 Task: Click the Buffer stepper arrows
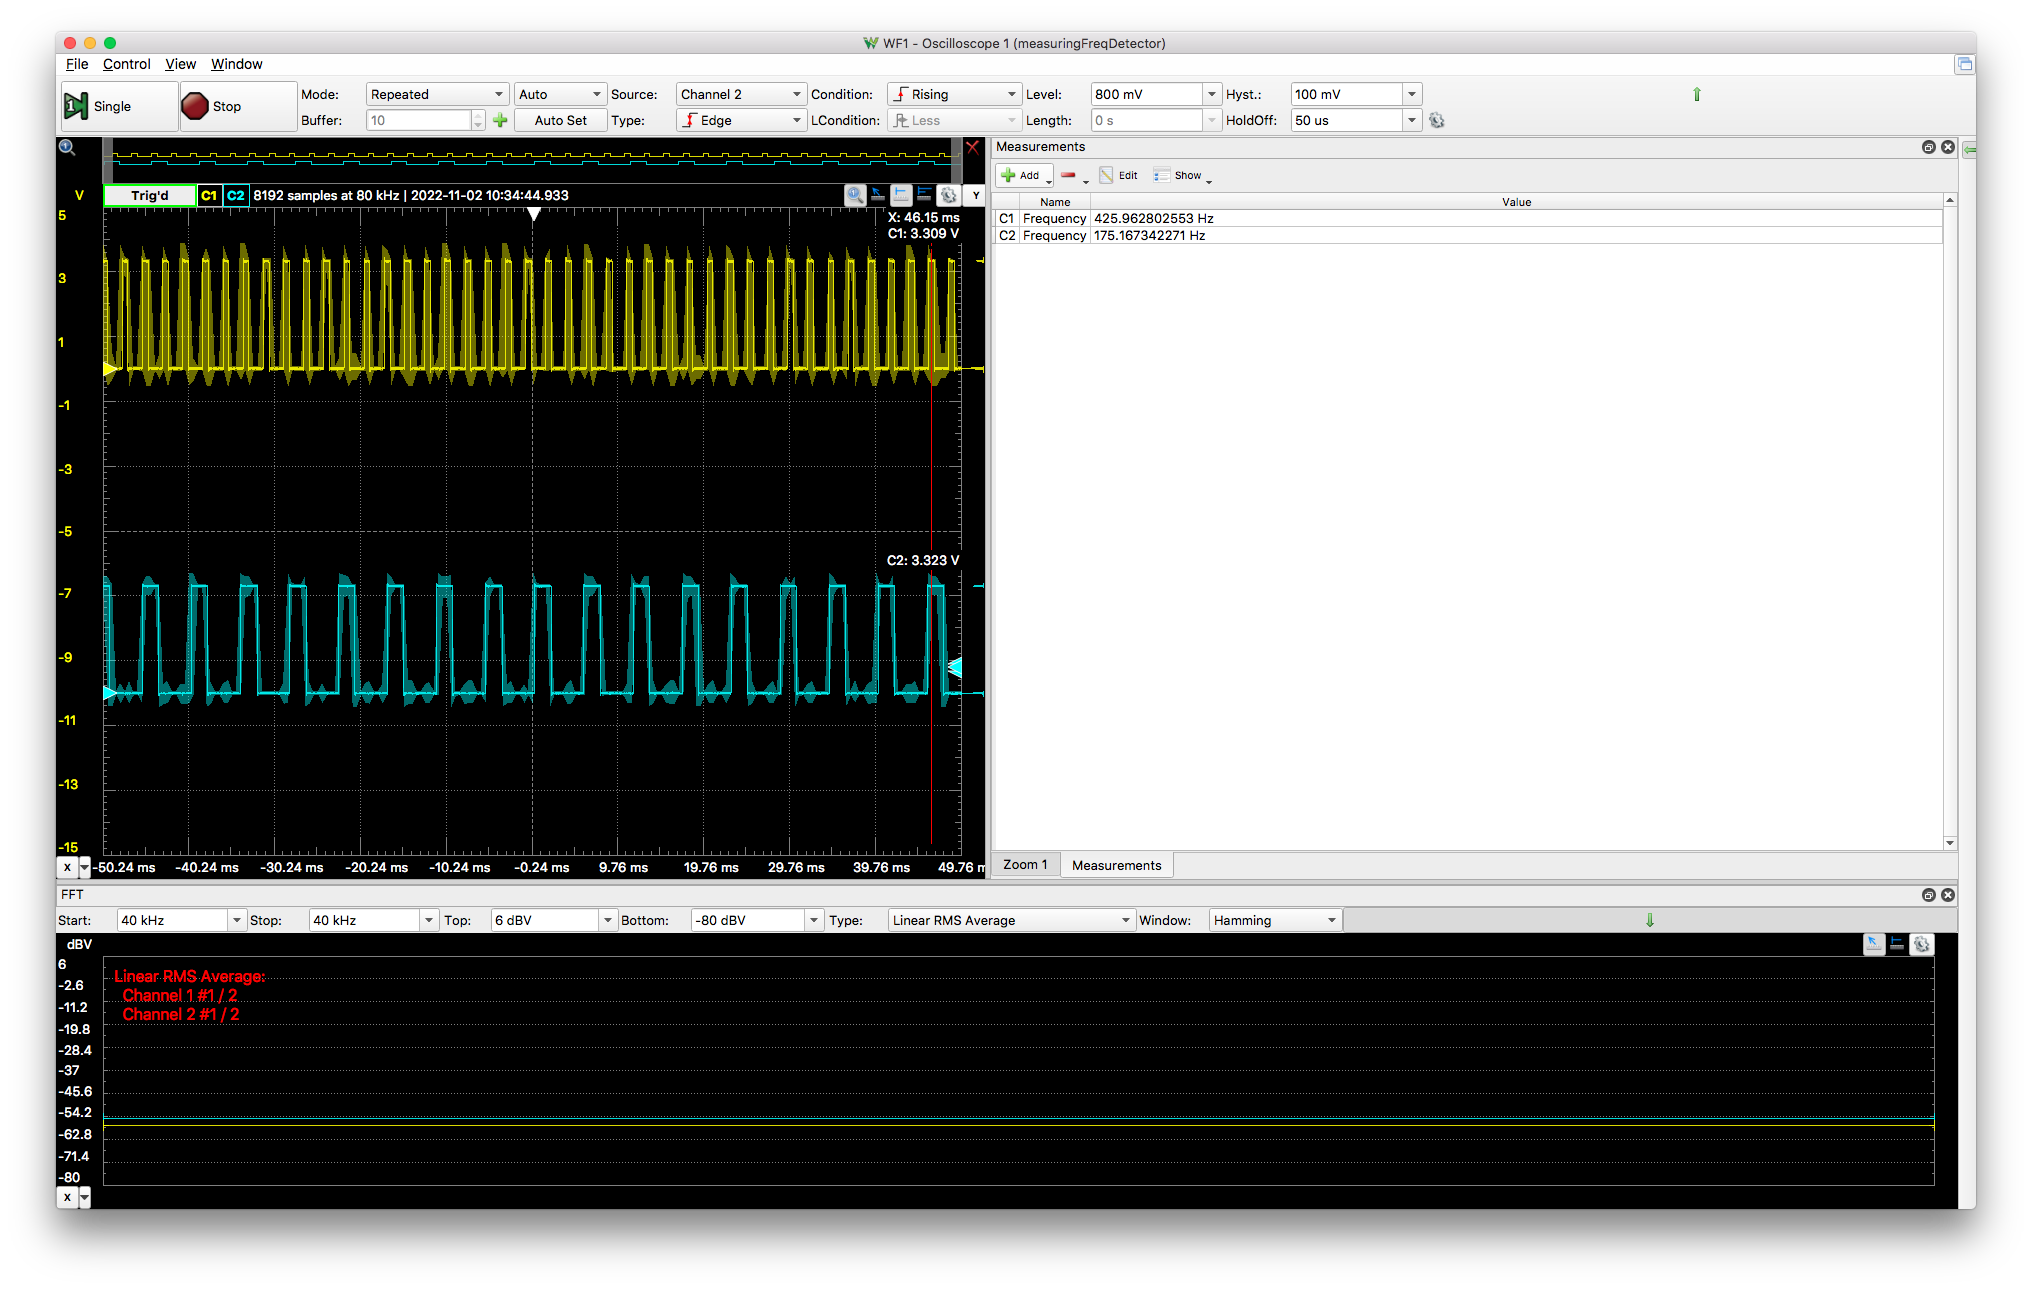[478, 120]
